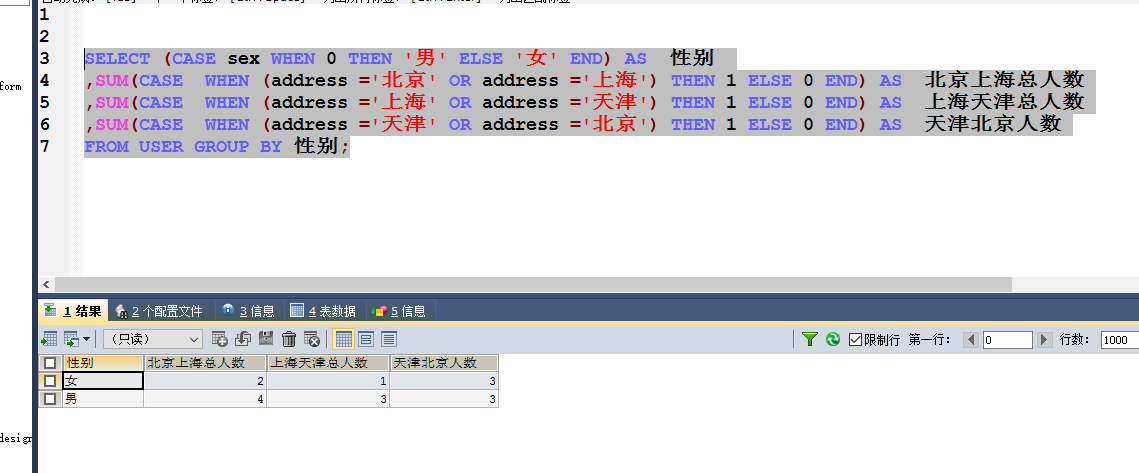This screenshot has height=473, width=1139.
Task: Click the SELECT keyword on line 3
Action: [118, 59]
